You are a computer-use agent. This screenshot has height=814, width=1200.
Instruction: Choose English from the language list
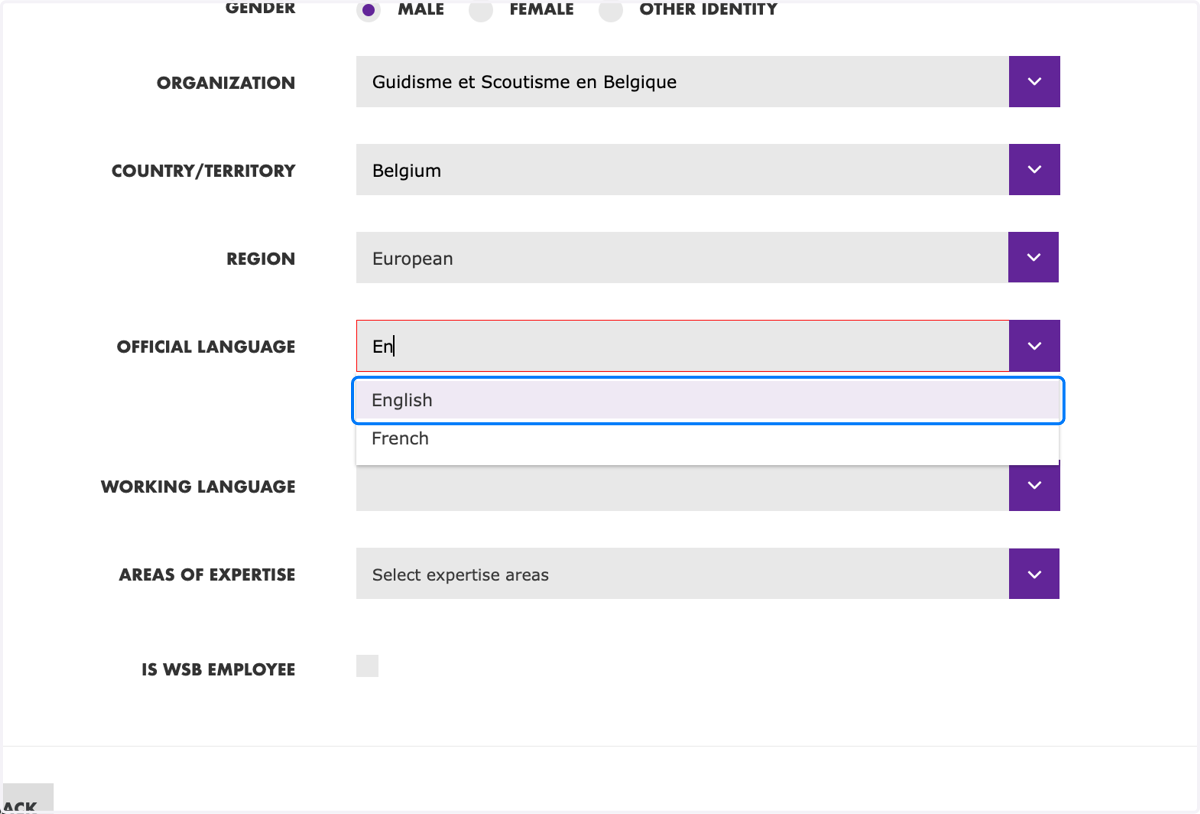pyautogui.click(x=708, y=400)
